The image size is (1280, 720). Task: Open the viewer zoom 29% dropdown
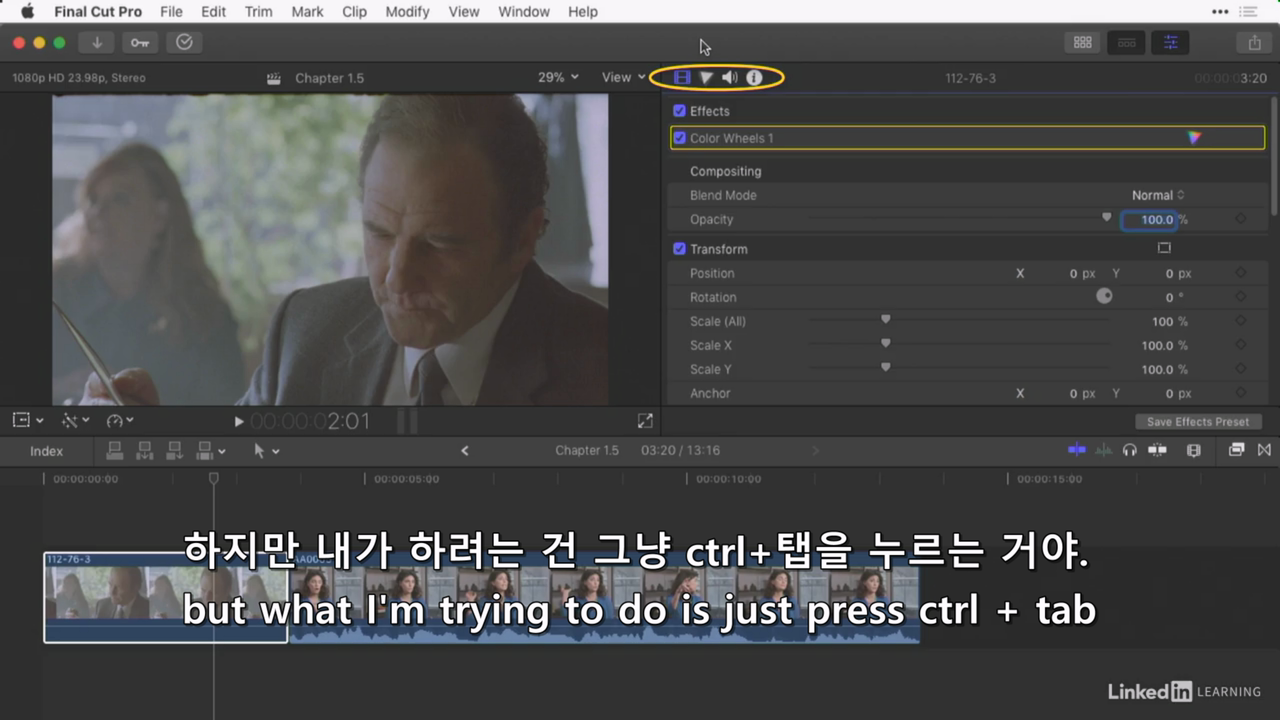coord(558,77)
